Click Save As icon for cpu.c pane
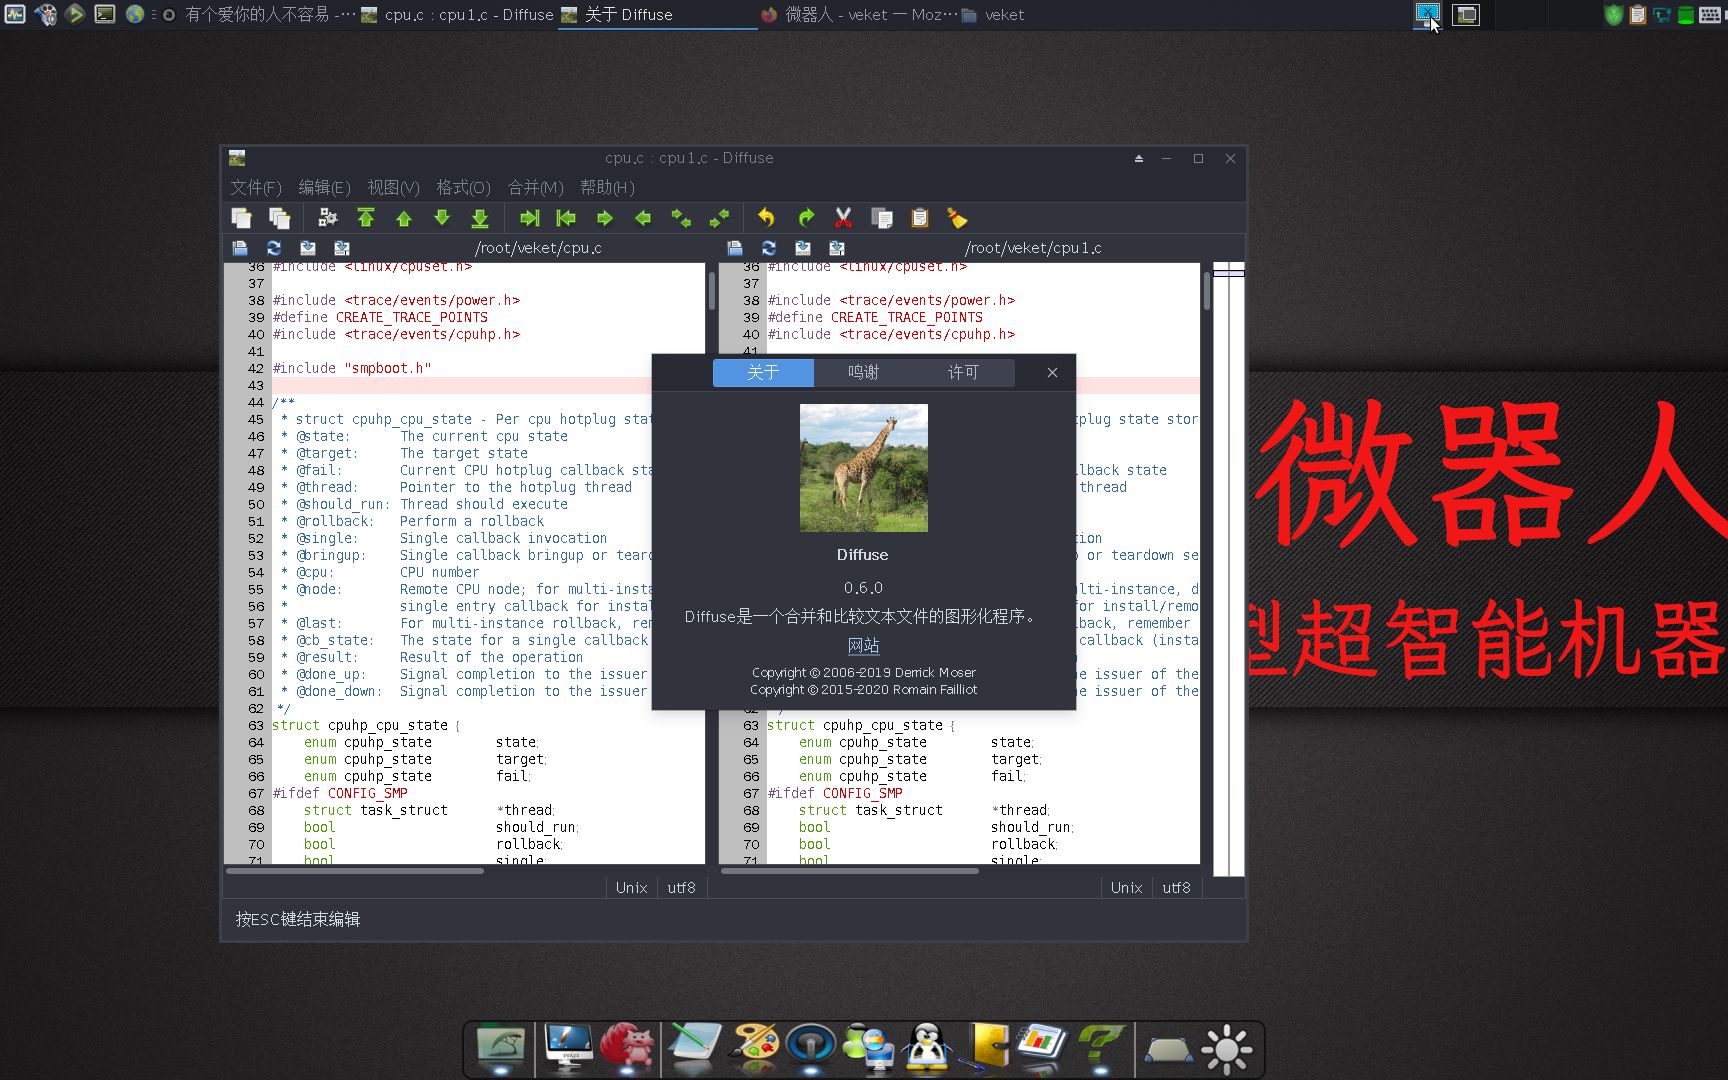The height and width of the screenshot is (1080, 1728). pos(342,248)
